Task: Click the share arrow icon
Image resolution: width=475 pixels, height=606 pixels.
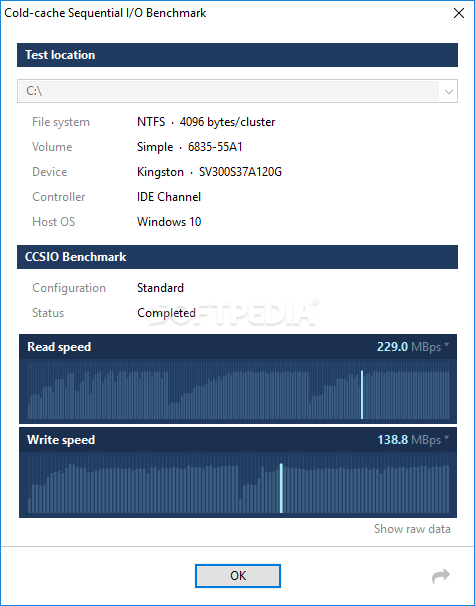Action: tap(441, 576)
